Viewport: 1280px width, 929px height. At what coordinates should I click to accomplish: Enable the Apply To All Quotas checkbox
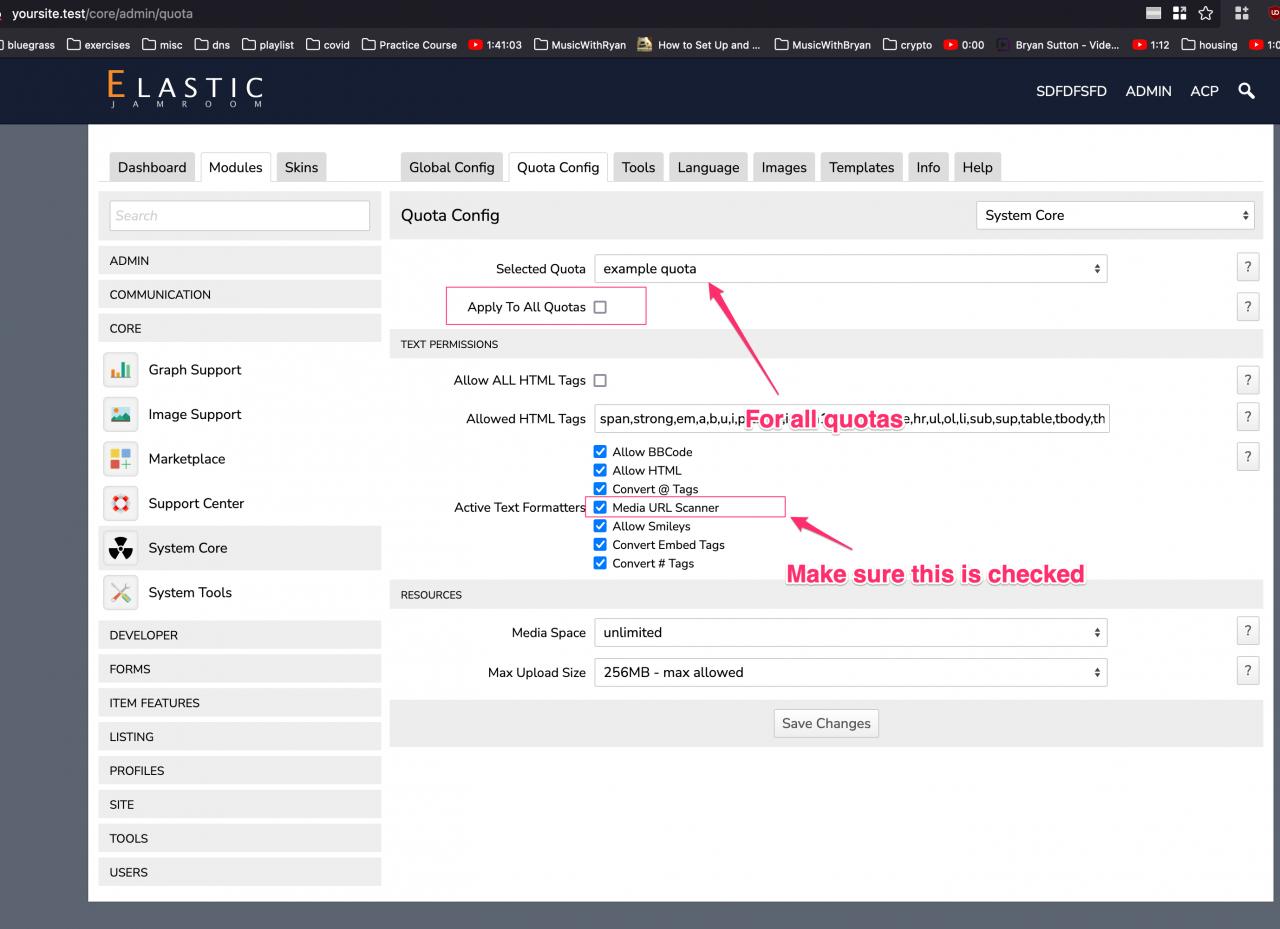(x=600, y=307)
